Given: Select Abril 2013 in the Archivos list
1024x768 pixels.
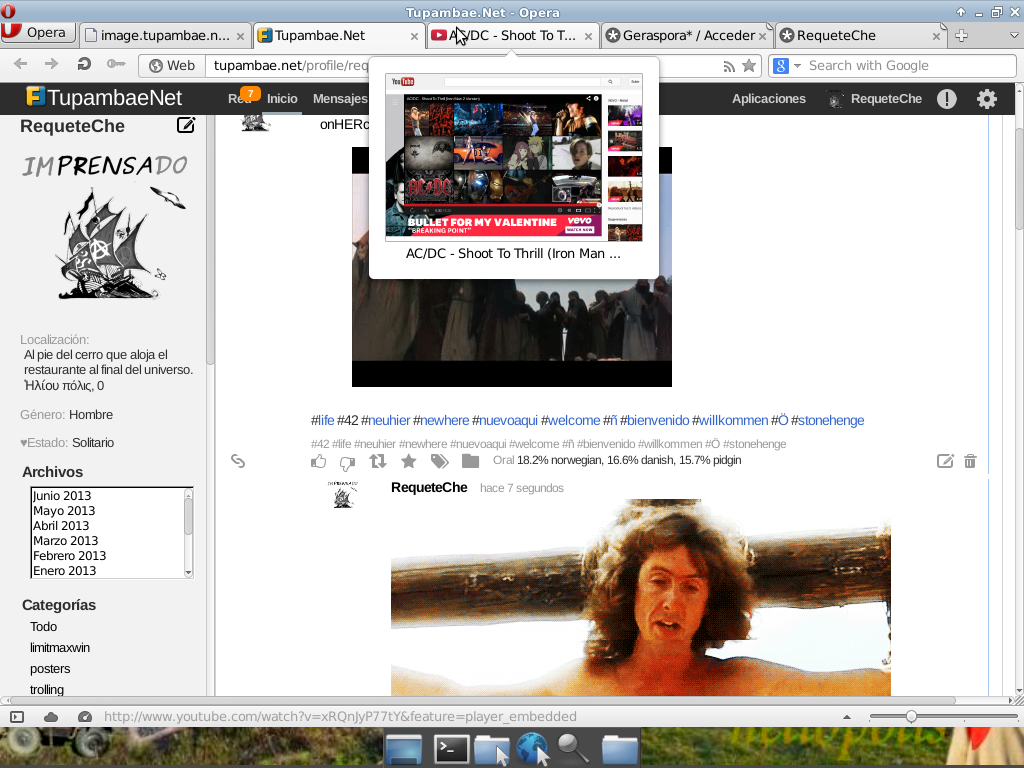Looking at the screenshot, I should click(x=61, y=526).
